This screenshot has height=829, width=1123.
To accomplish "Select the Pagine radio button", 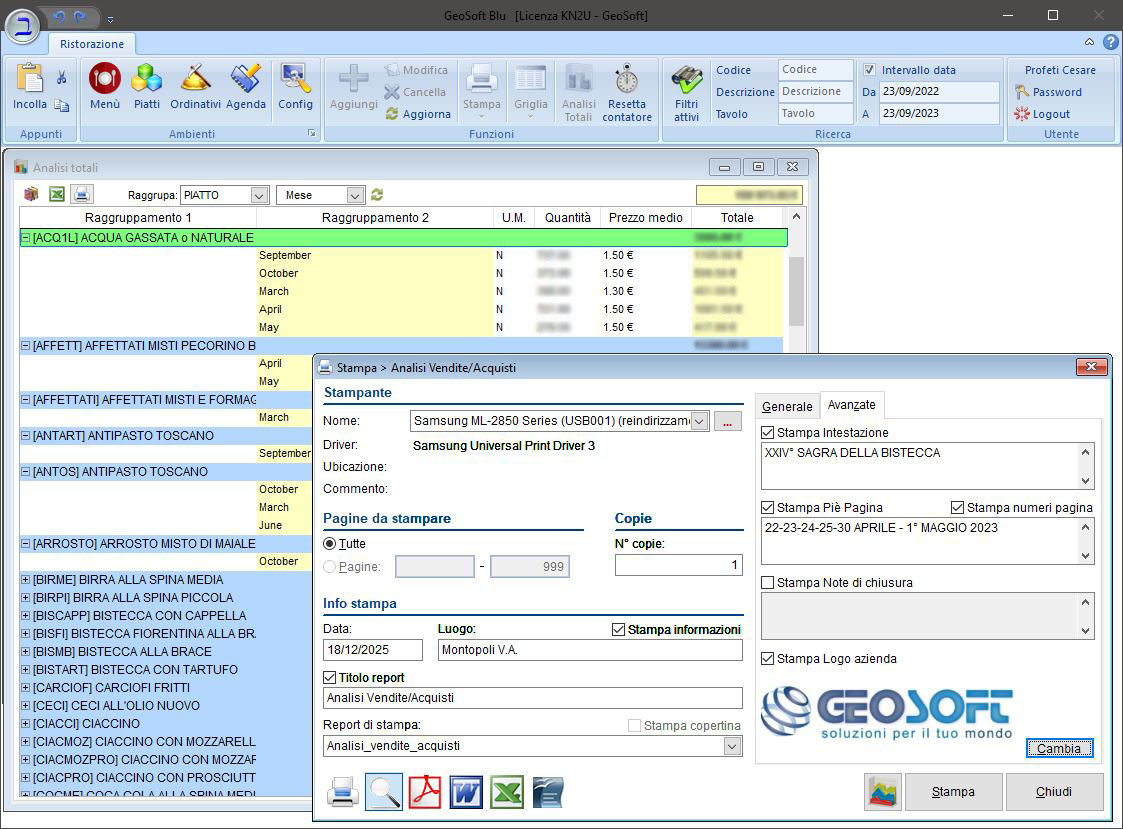I will (x=330, y=567).
